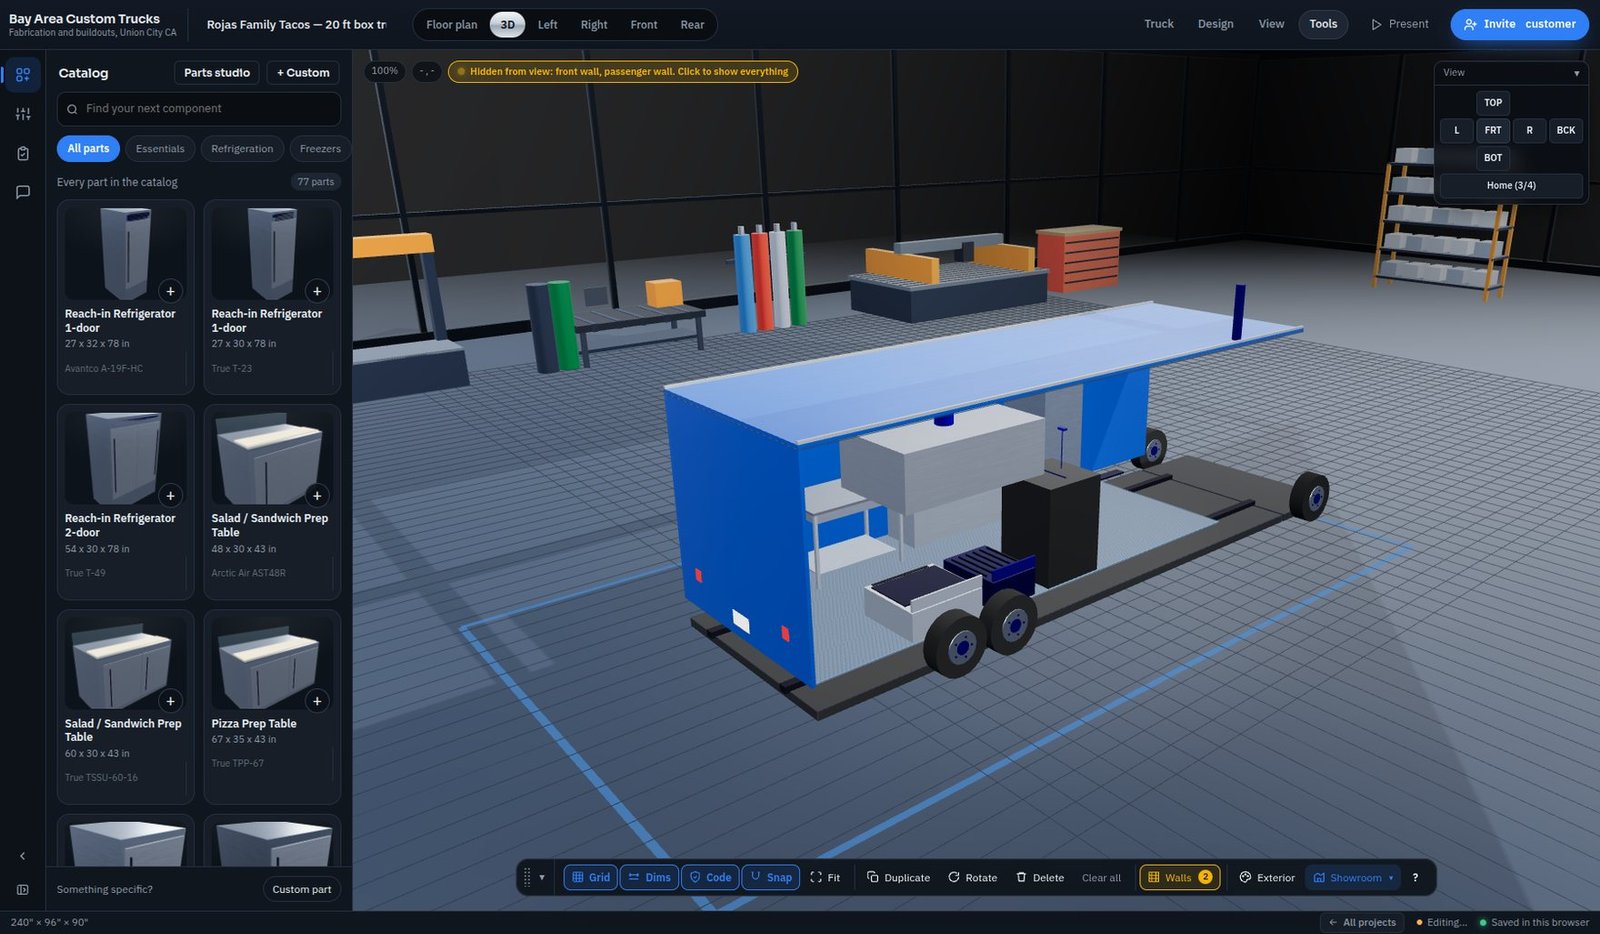Viewport: 1600px width, 934px height.
Task: Click the Fit view tool
Action: coord(825,877)
